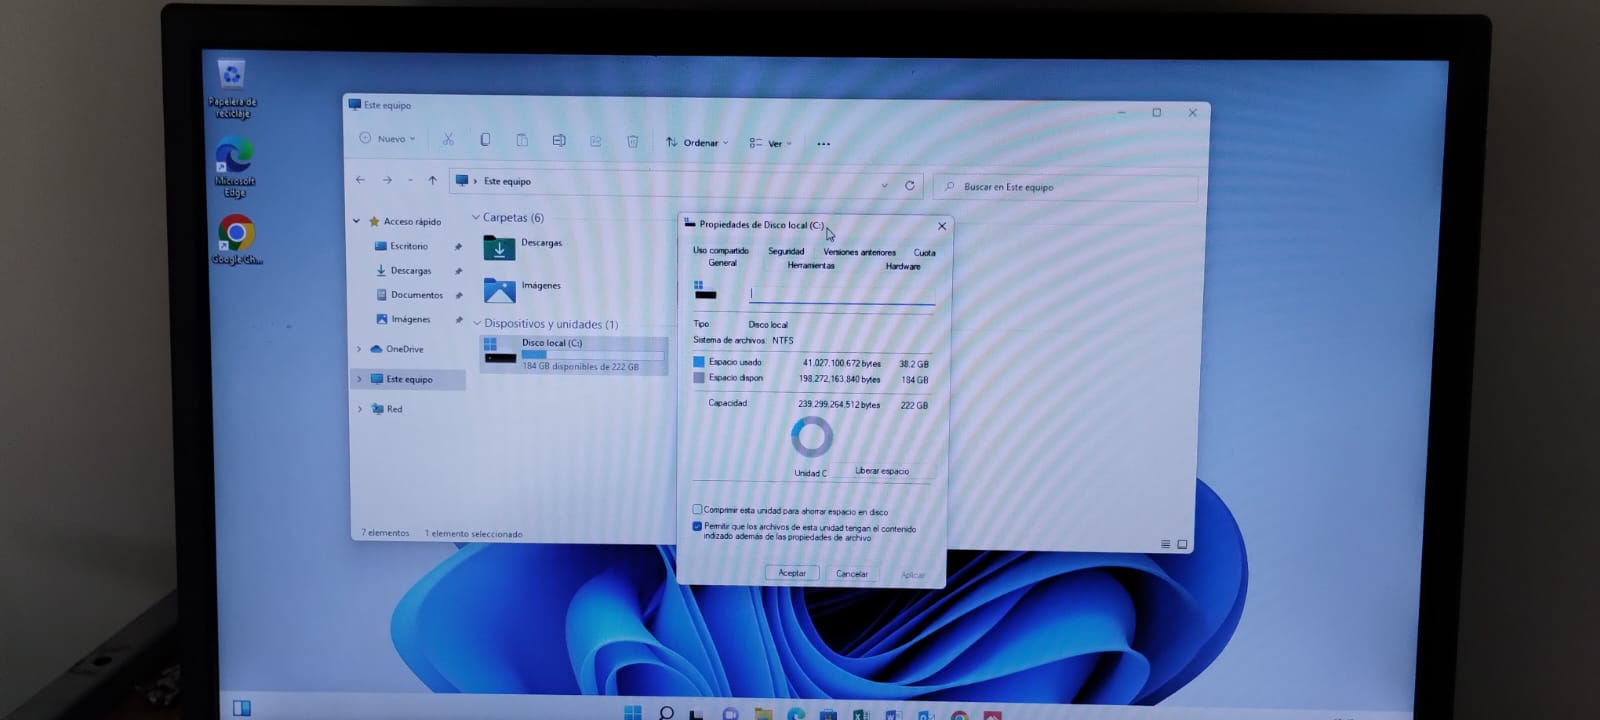This screenshot has width=1600, height=720.
Task: Go forward with the Explorer forward arrow
Action: [387, 180]
